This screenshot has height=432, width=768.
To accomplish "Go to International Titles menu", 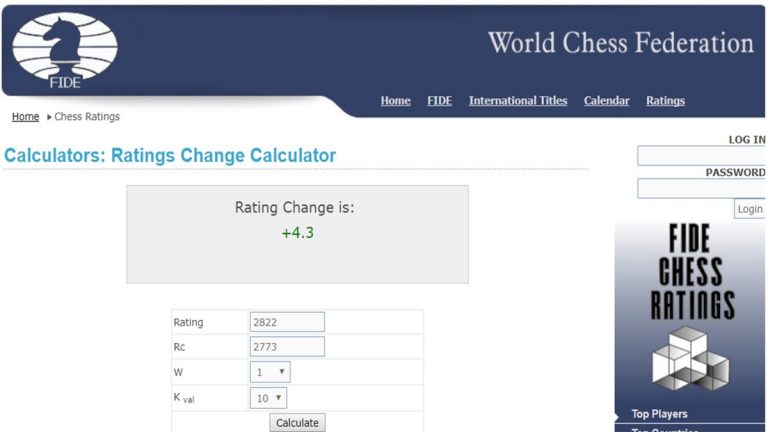I will [x=518, y=100].
